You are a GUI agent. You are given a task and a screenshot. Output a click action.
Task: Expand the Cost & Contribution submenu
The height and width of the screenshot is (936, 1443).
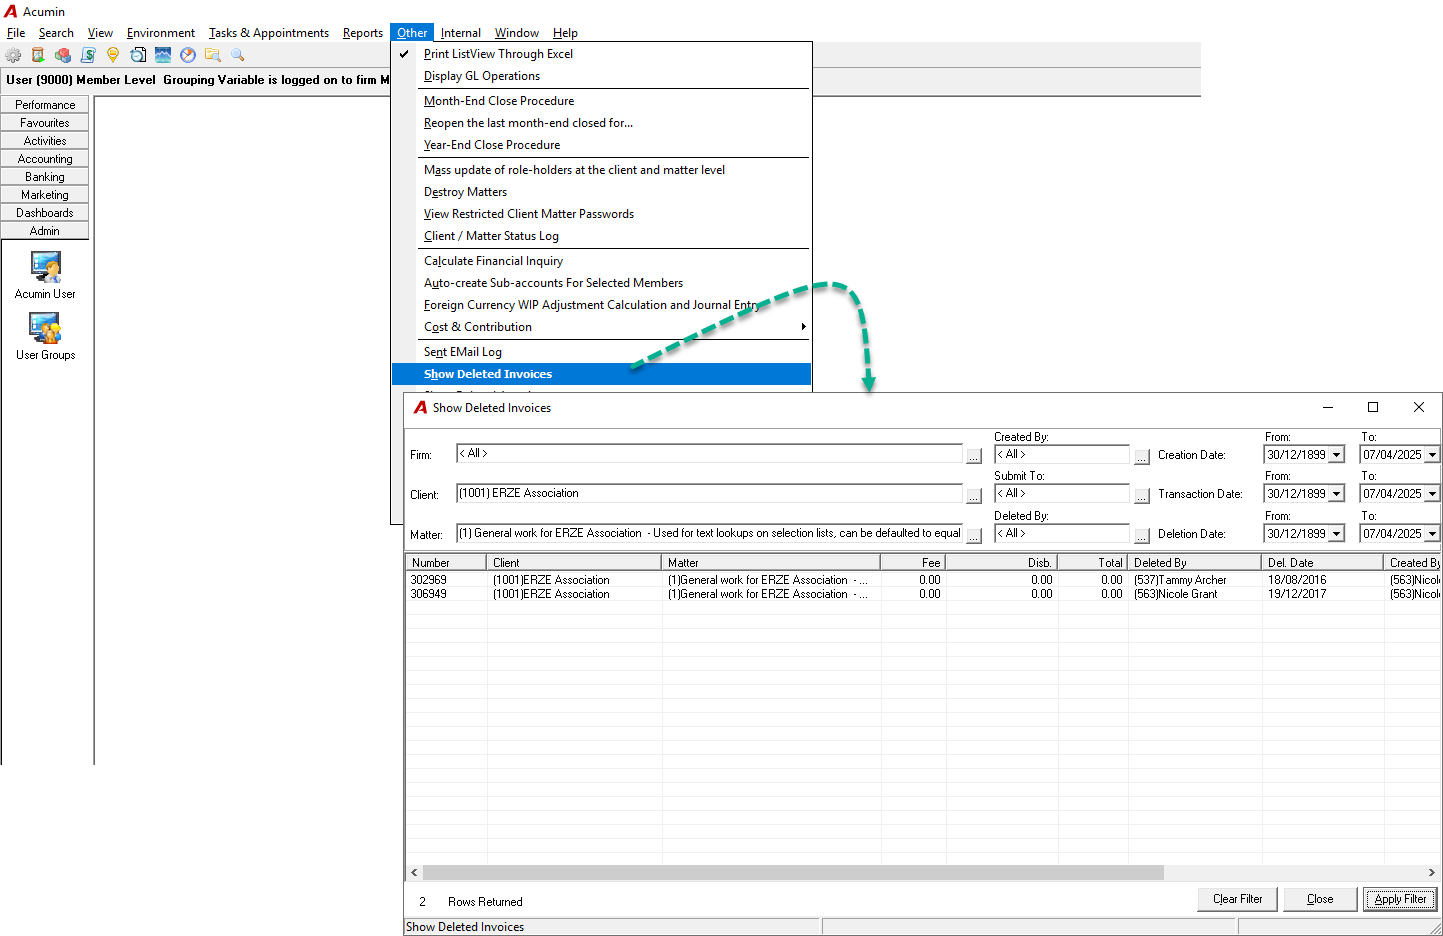(x=600, y=327)
